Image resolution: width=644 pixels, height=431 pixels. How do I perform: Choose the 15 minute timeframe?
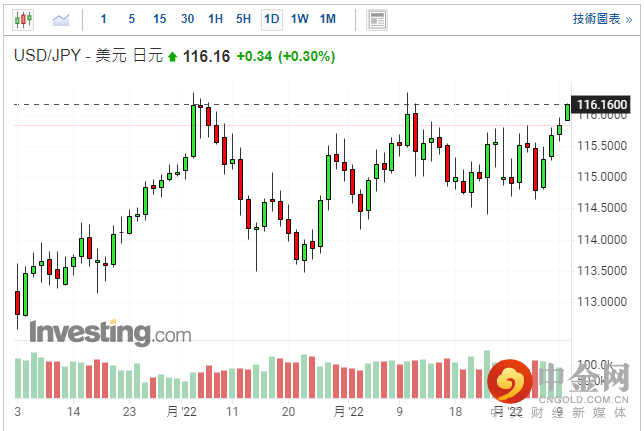[x=159, y=19]
